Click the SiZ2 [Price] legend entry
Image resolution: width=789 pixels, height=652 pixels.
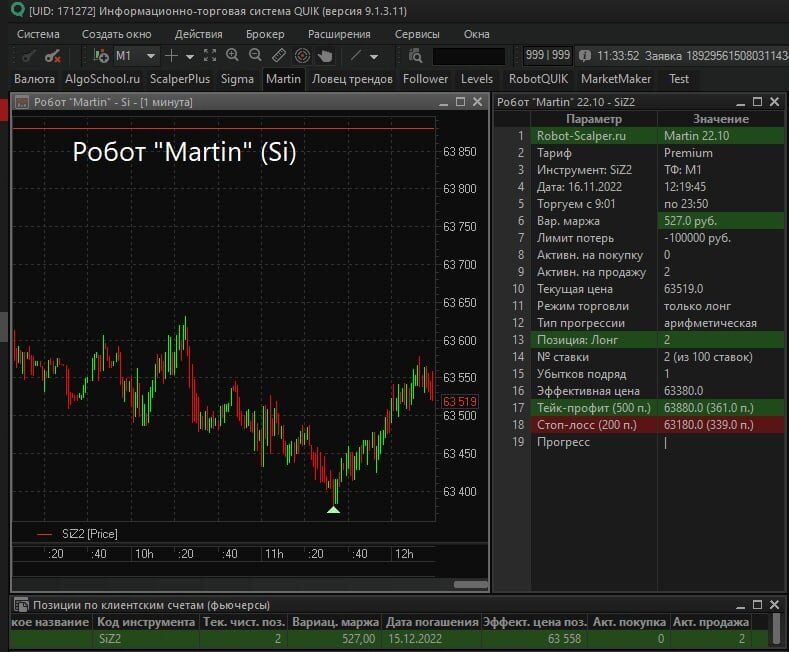click(x=77, y=534)
